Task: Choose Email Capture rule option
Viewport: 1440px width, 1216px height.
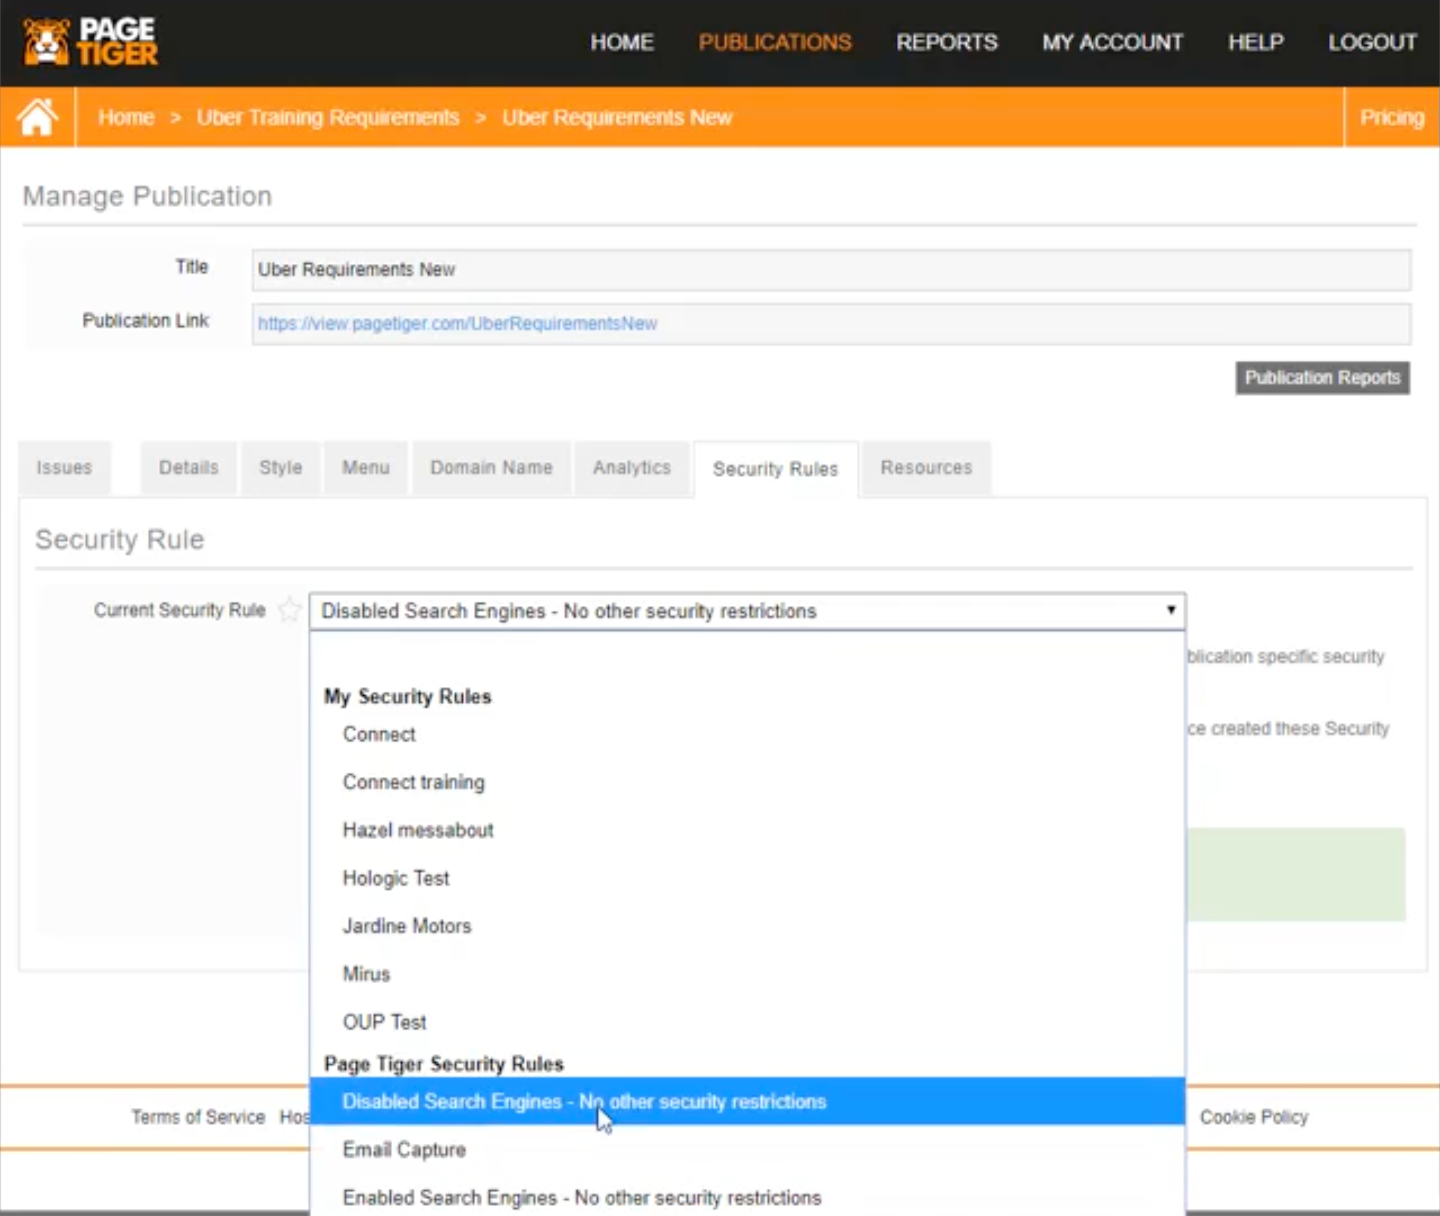Action: [x=747, y=1150]
